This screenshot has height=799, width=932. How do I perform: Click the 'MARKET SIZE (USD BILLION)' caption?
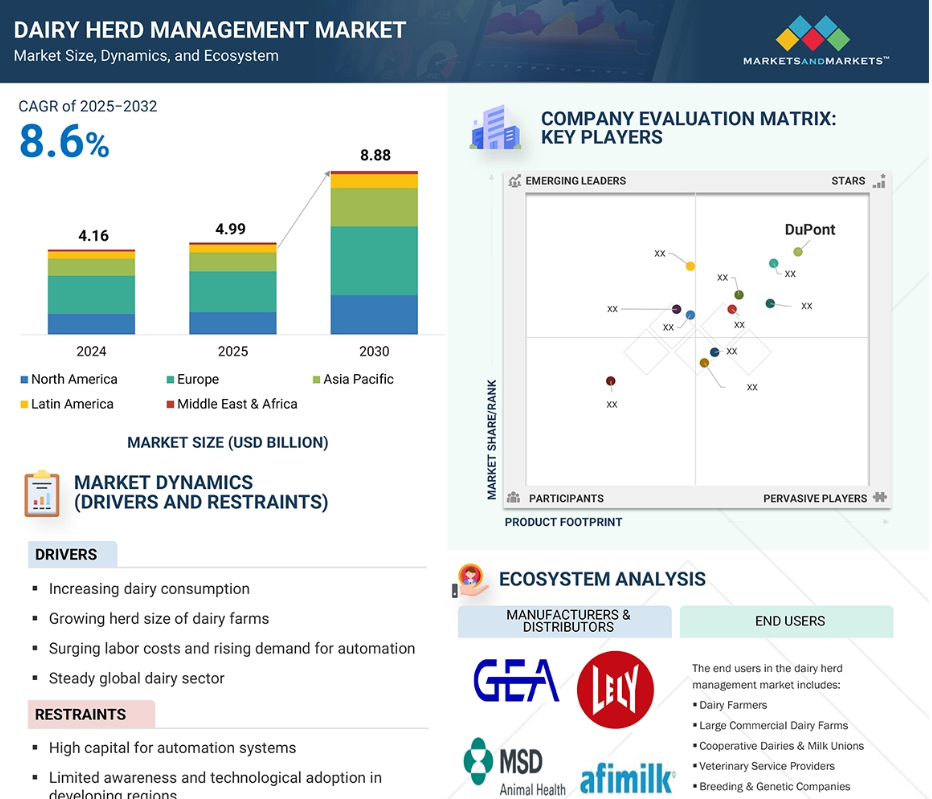click(228, 443)
